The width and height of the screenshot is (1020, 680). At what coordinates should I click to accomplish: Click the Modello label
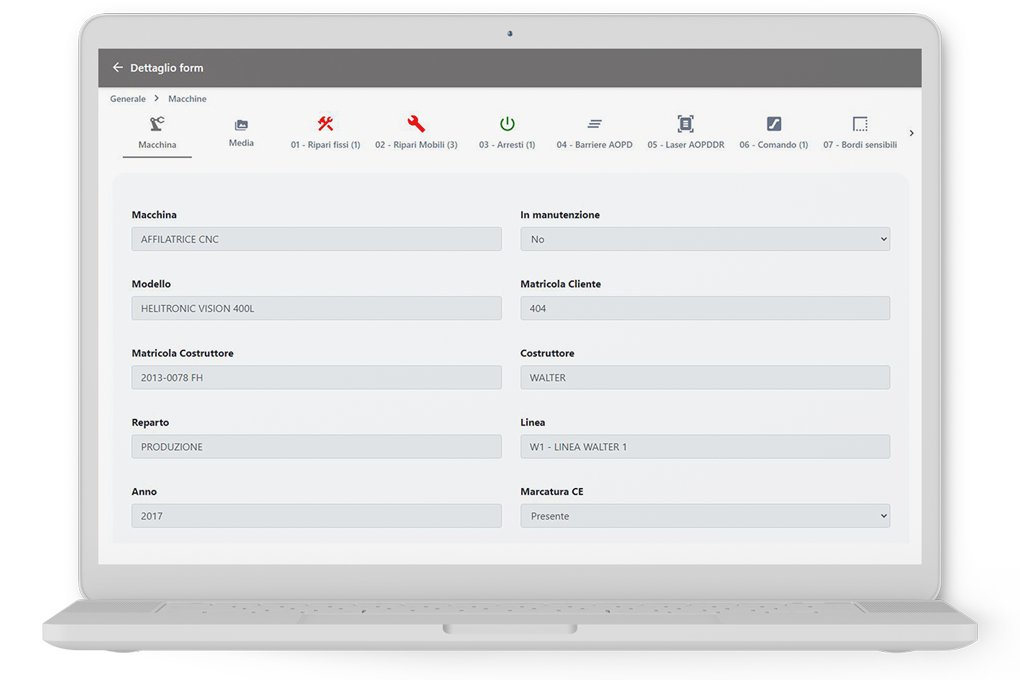point(151,284)
